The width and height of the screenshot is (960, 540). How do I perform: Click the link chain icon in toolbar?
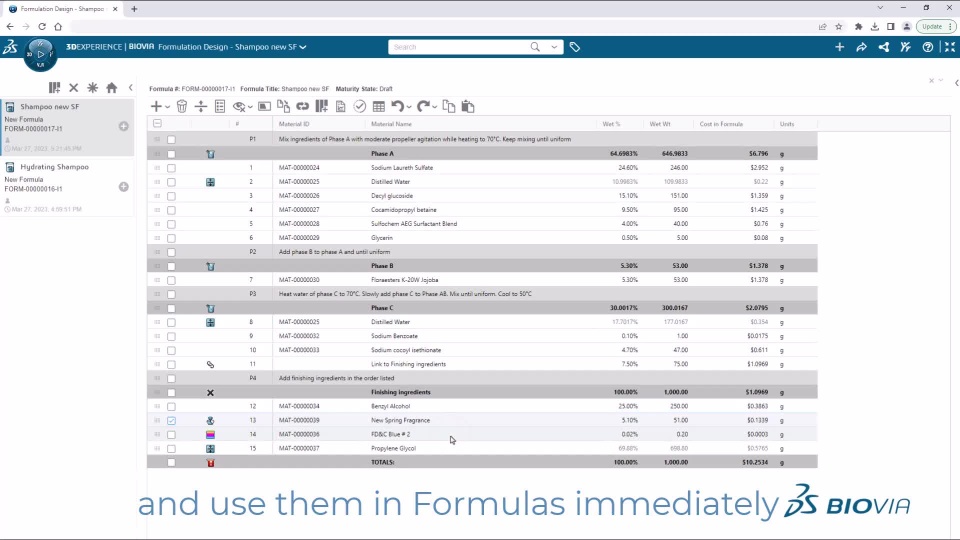tap(302, 107)
